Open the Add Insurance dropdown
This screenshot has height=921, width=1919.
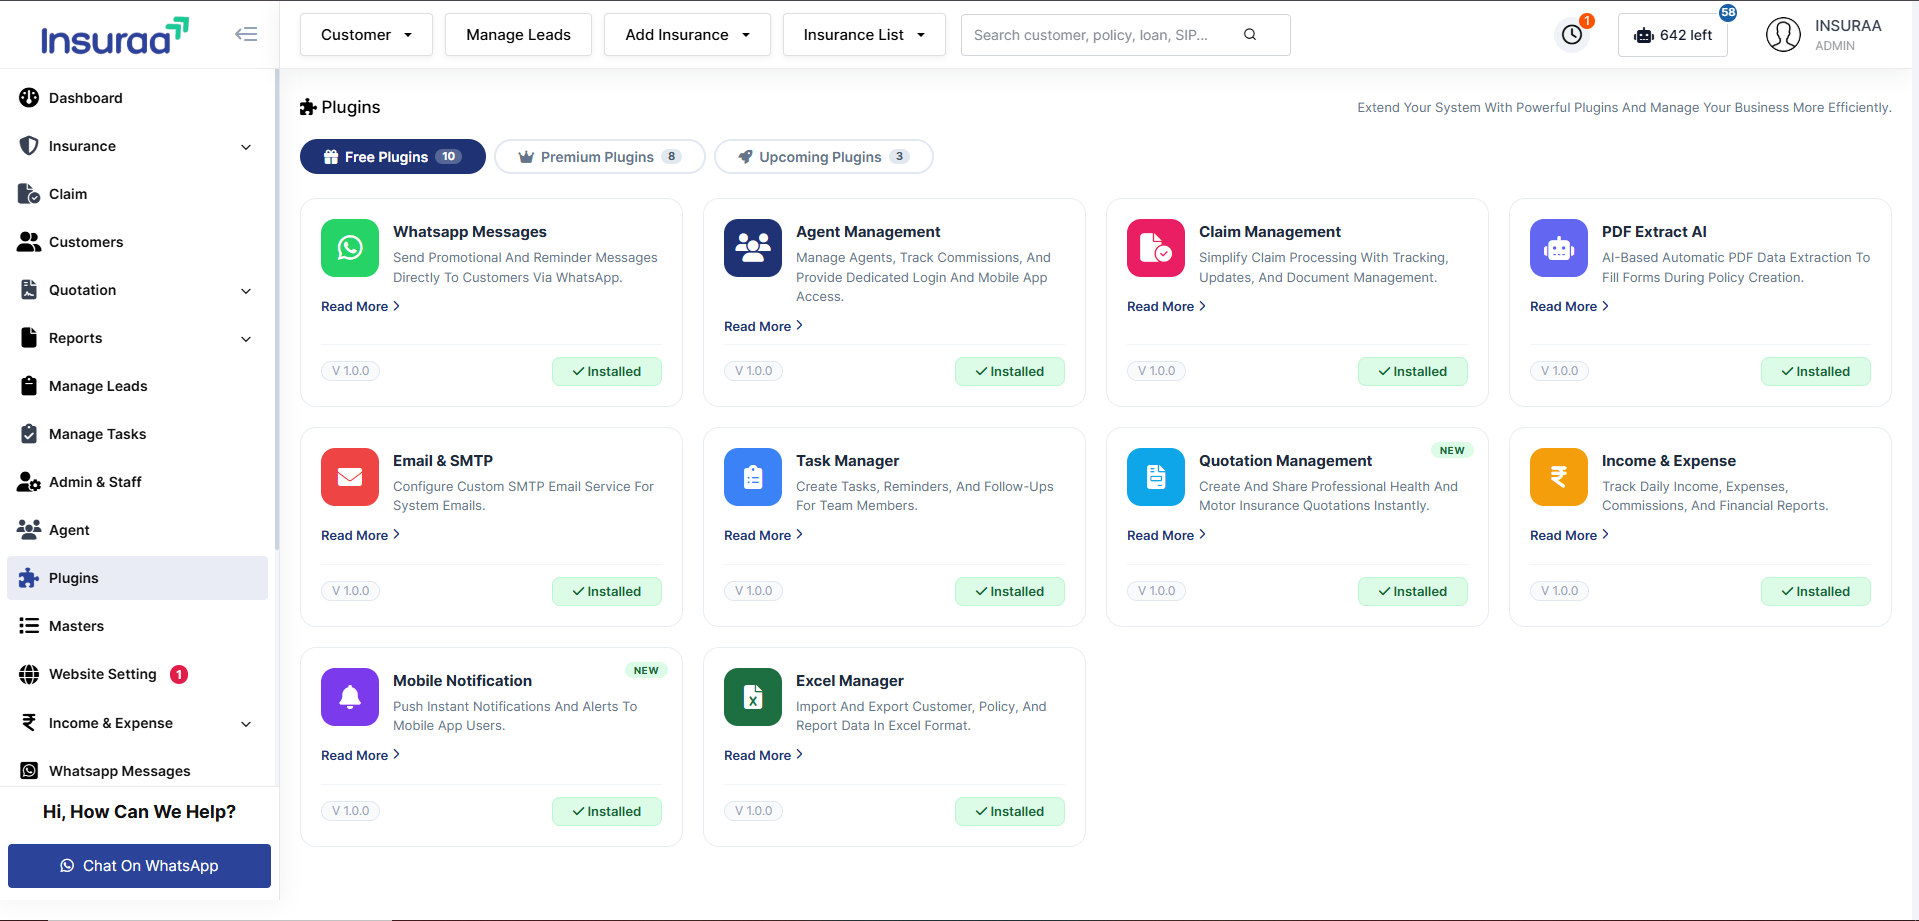[687, 35]
